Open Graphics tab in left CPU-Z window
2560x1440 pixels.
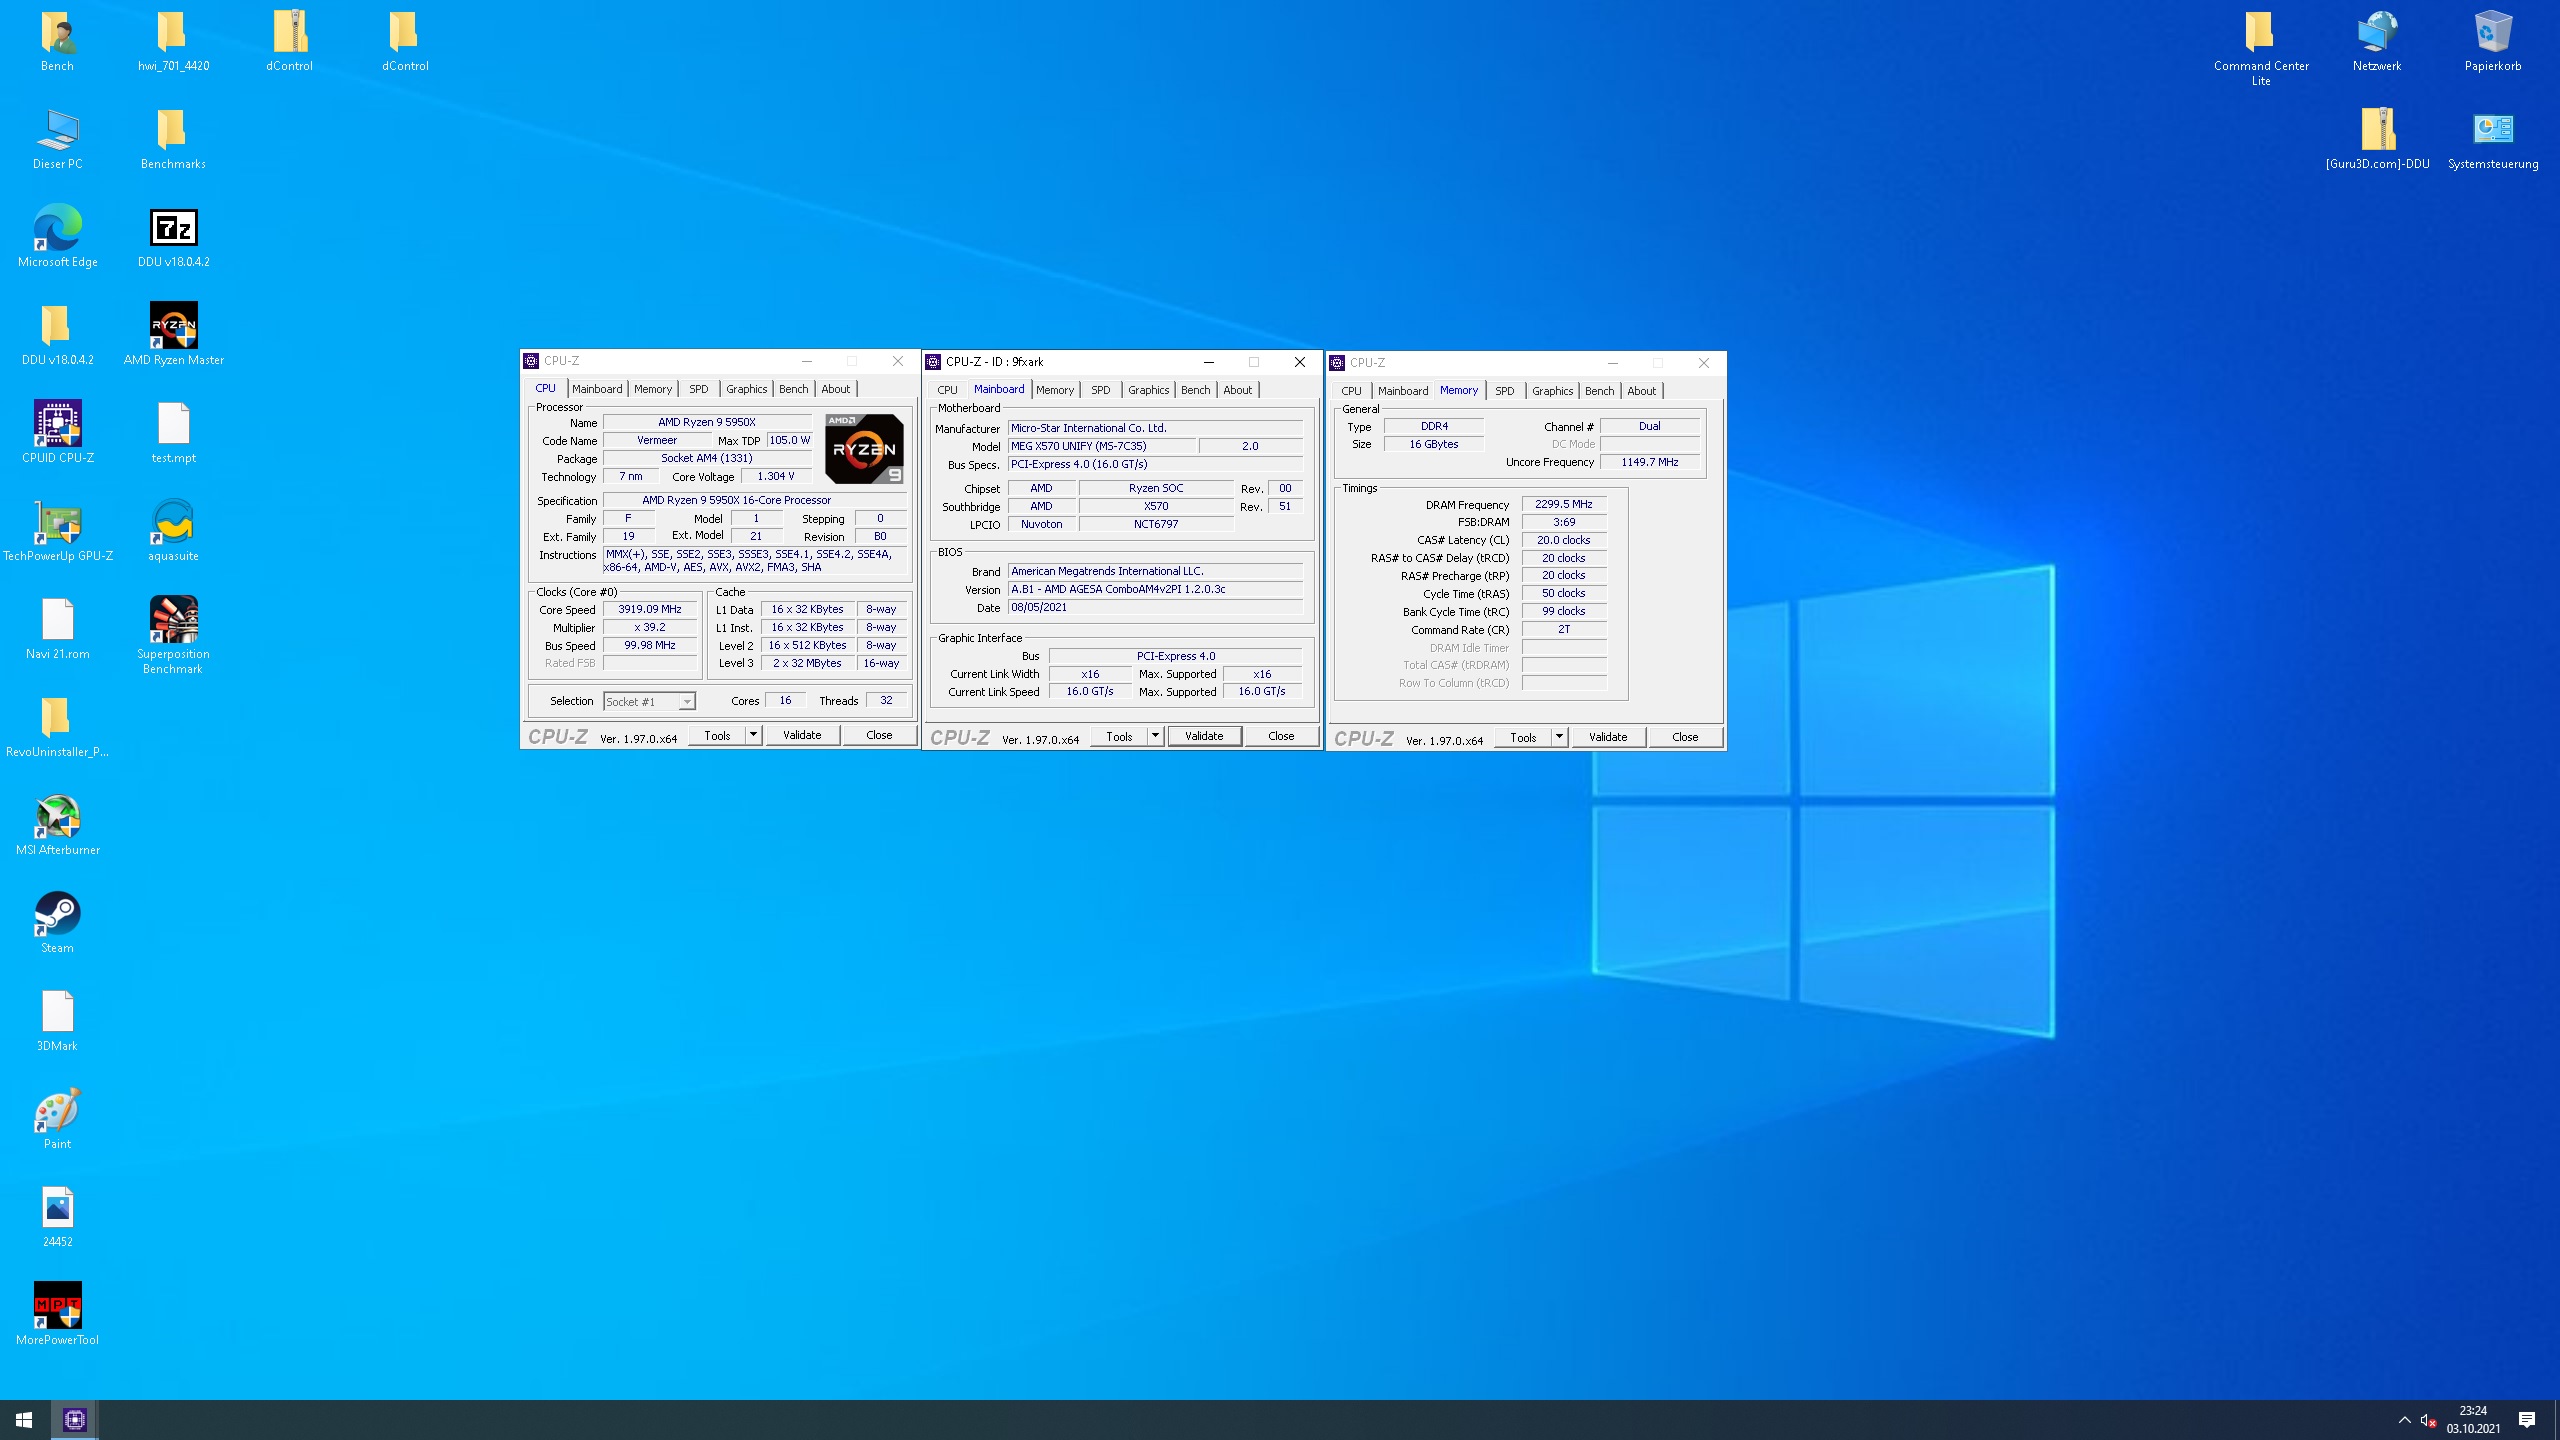tap(747, 389)
